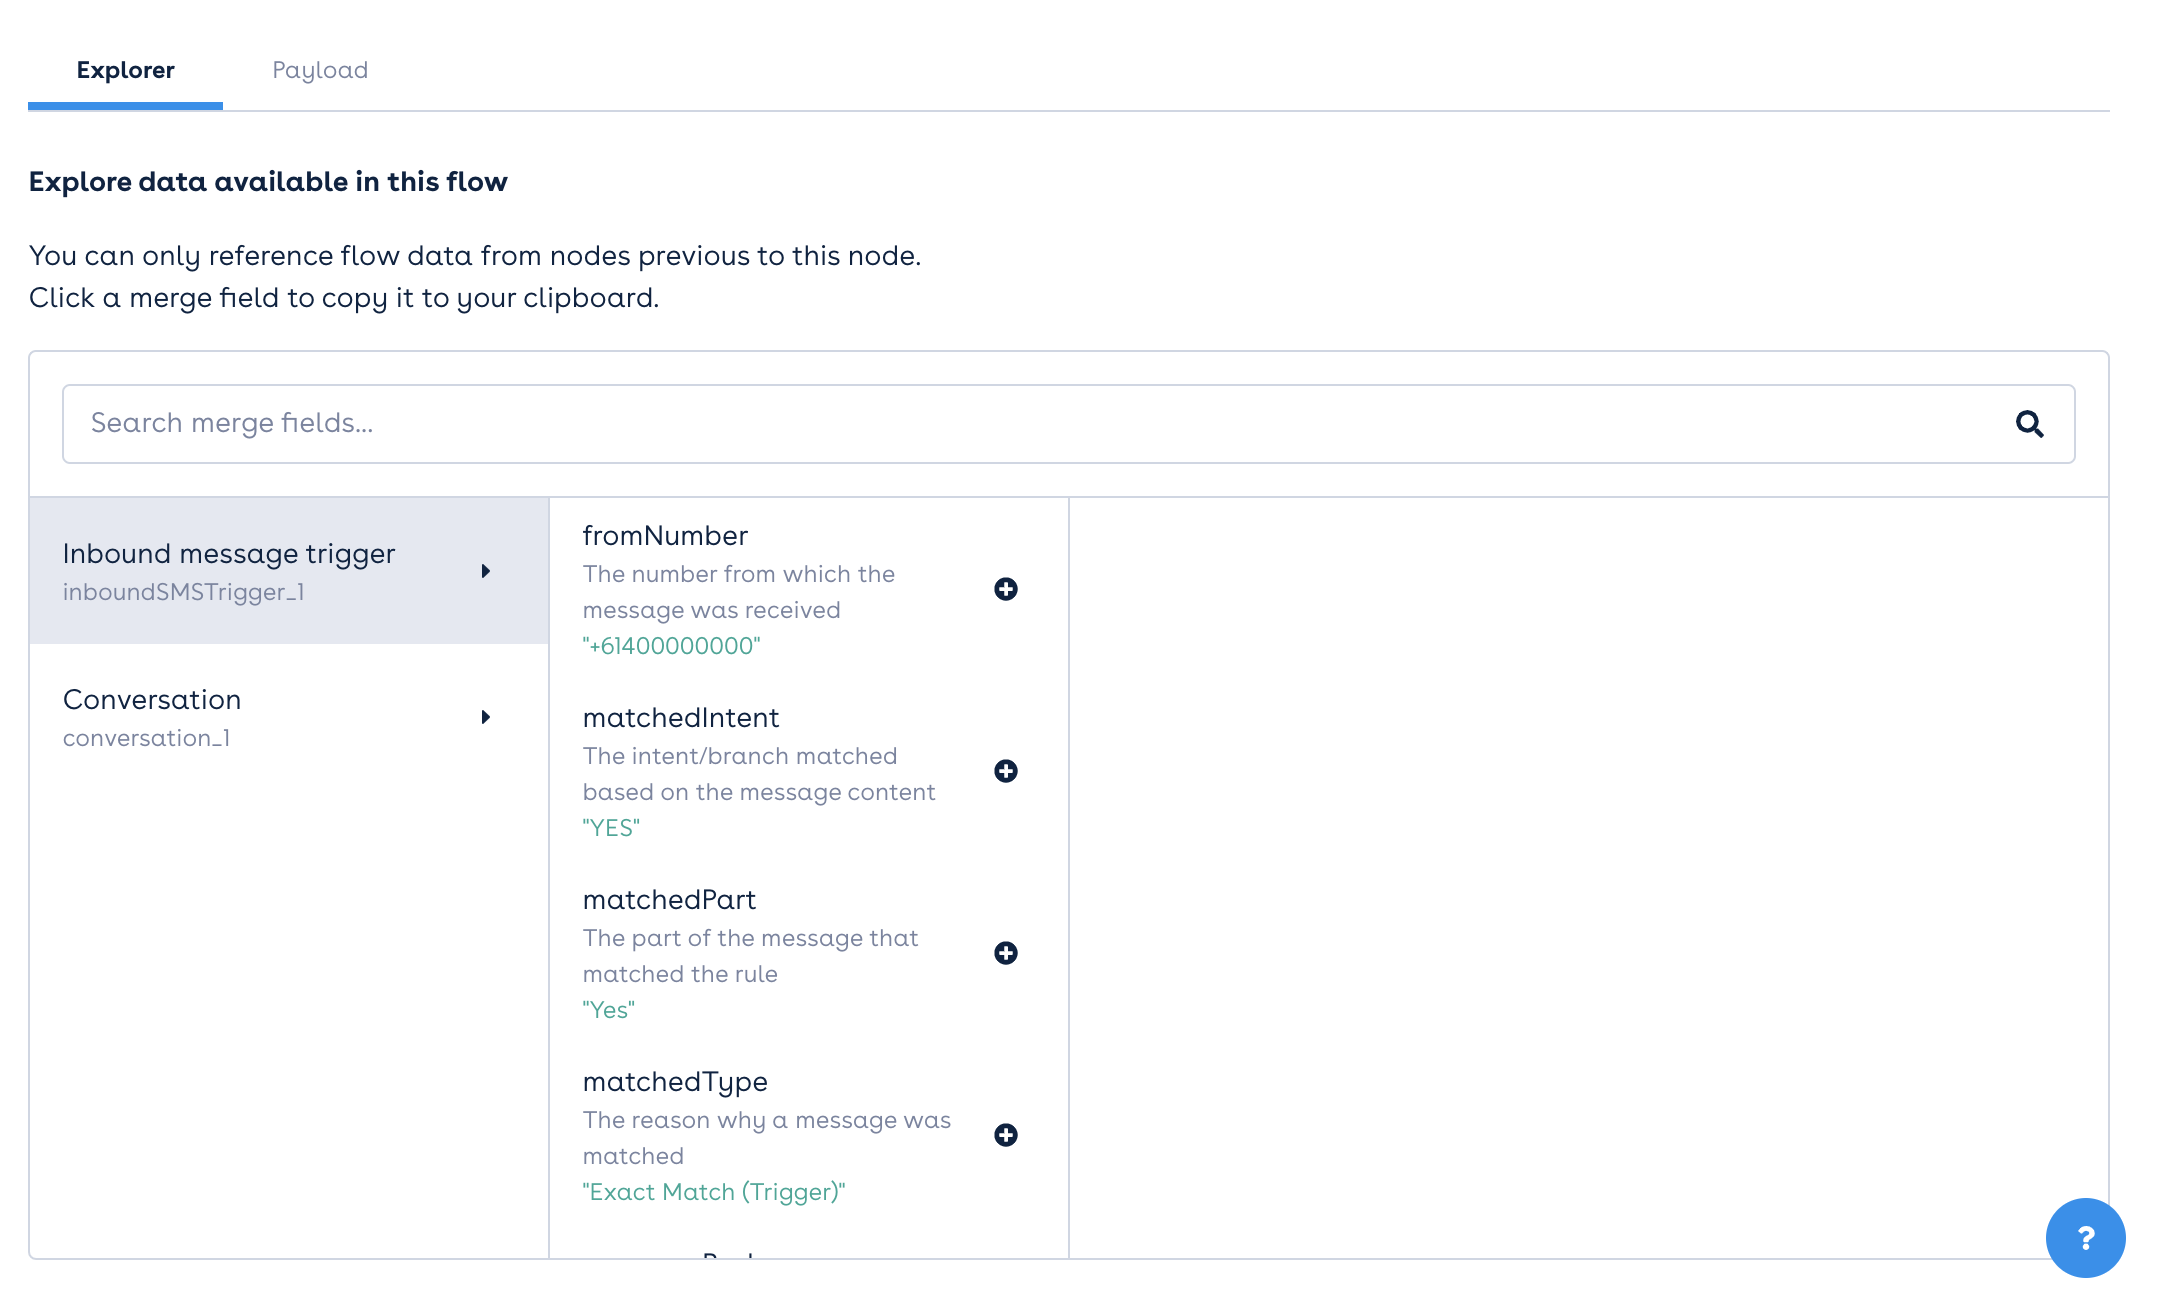This screenshot has height=1304, width=2166.
Task: Click the plus icon for matchedIntent field
Action: click(x=1006, y=771)
